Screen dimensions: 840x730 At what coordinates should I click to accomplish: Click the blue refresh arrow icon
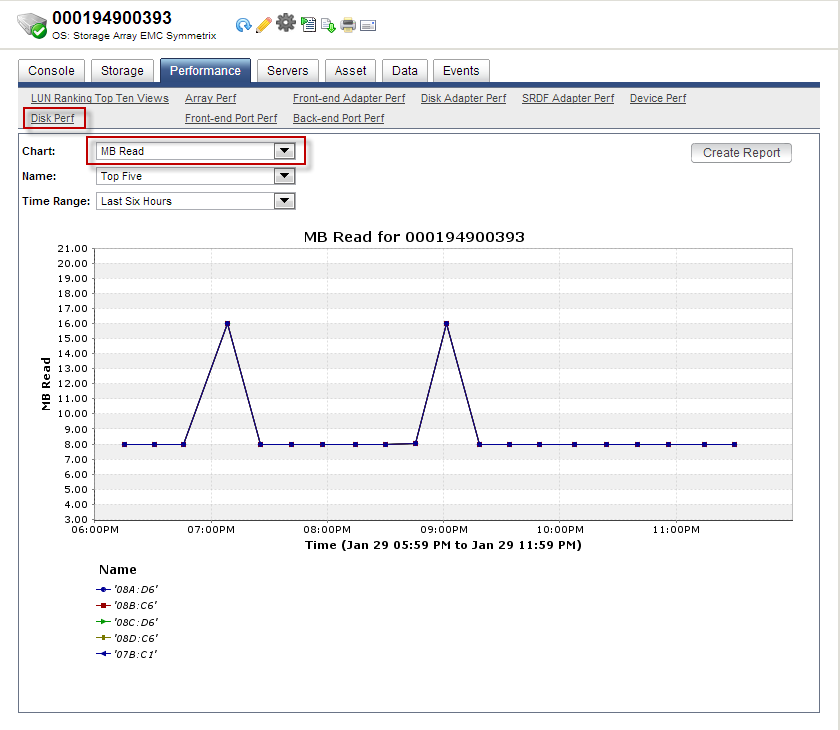pos(243,25)
